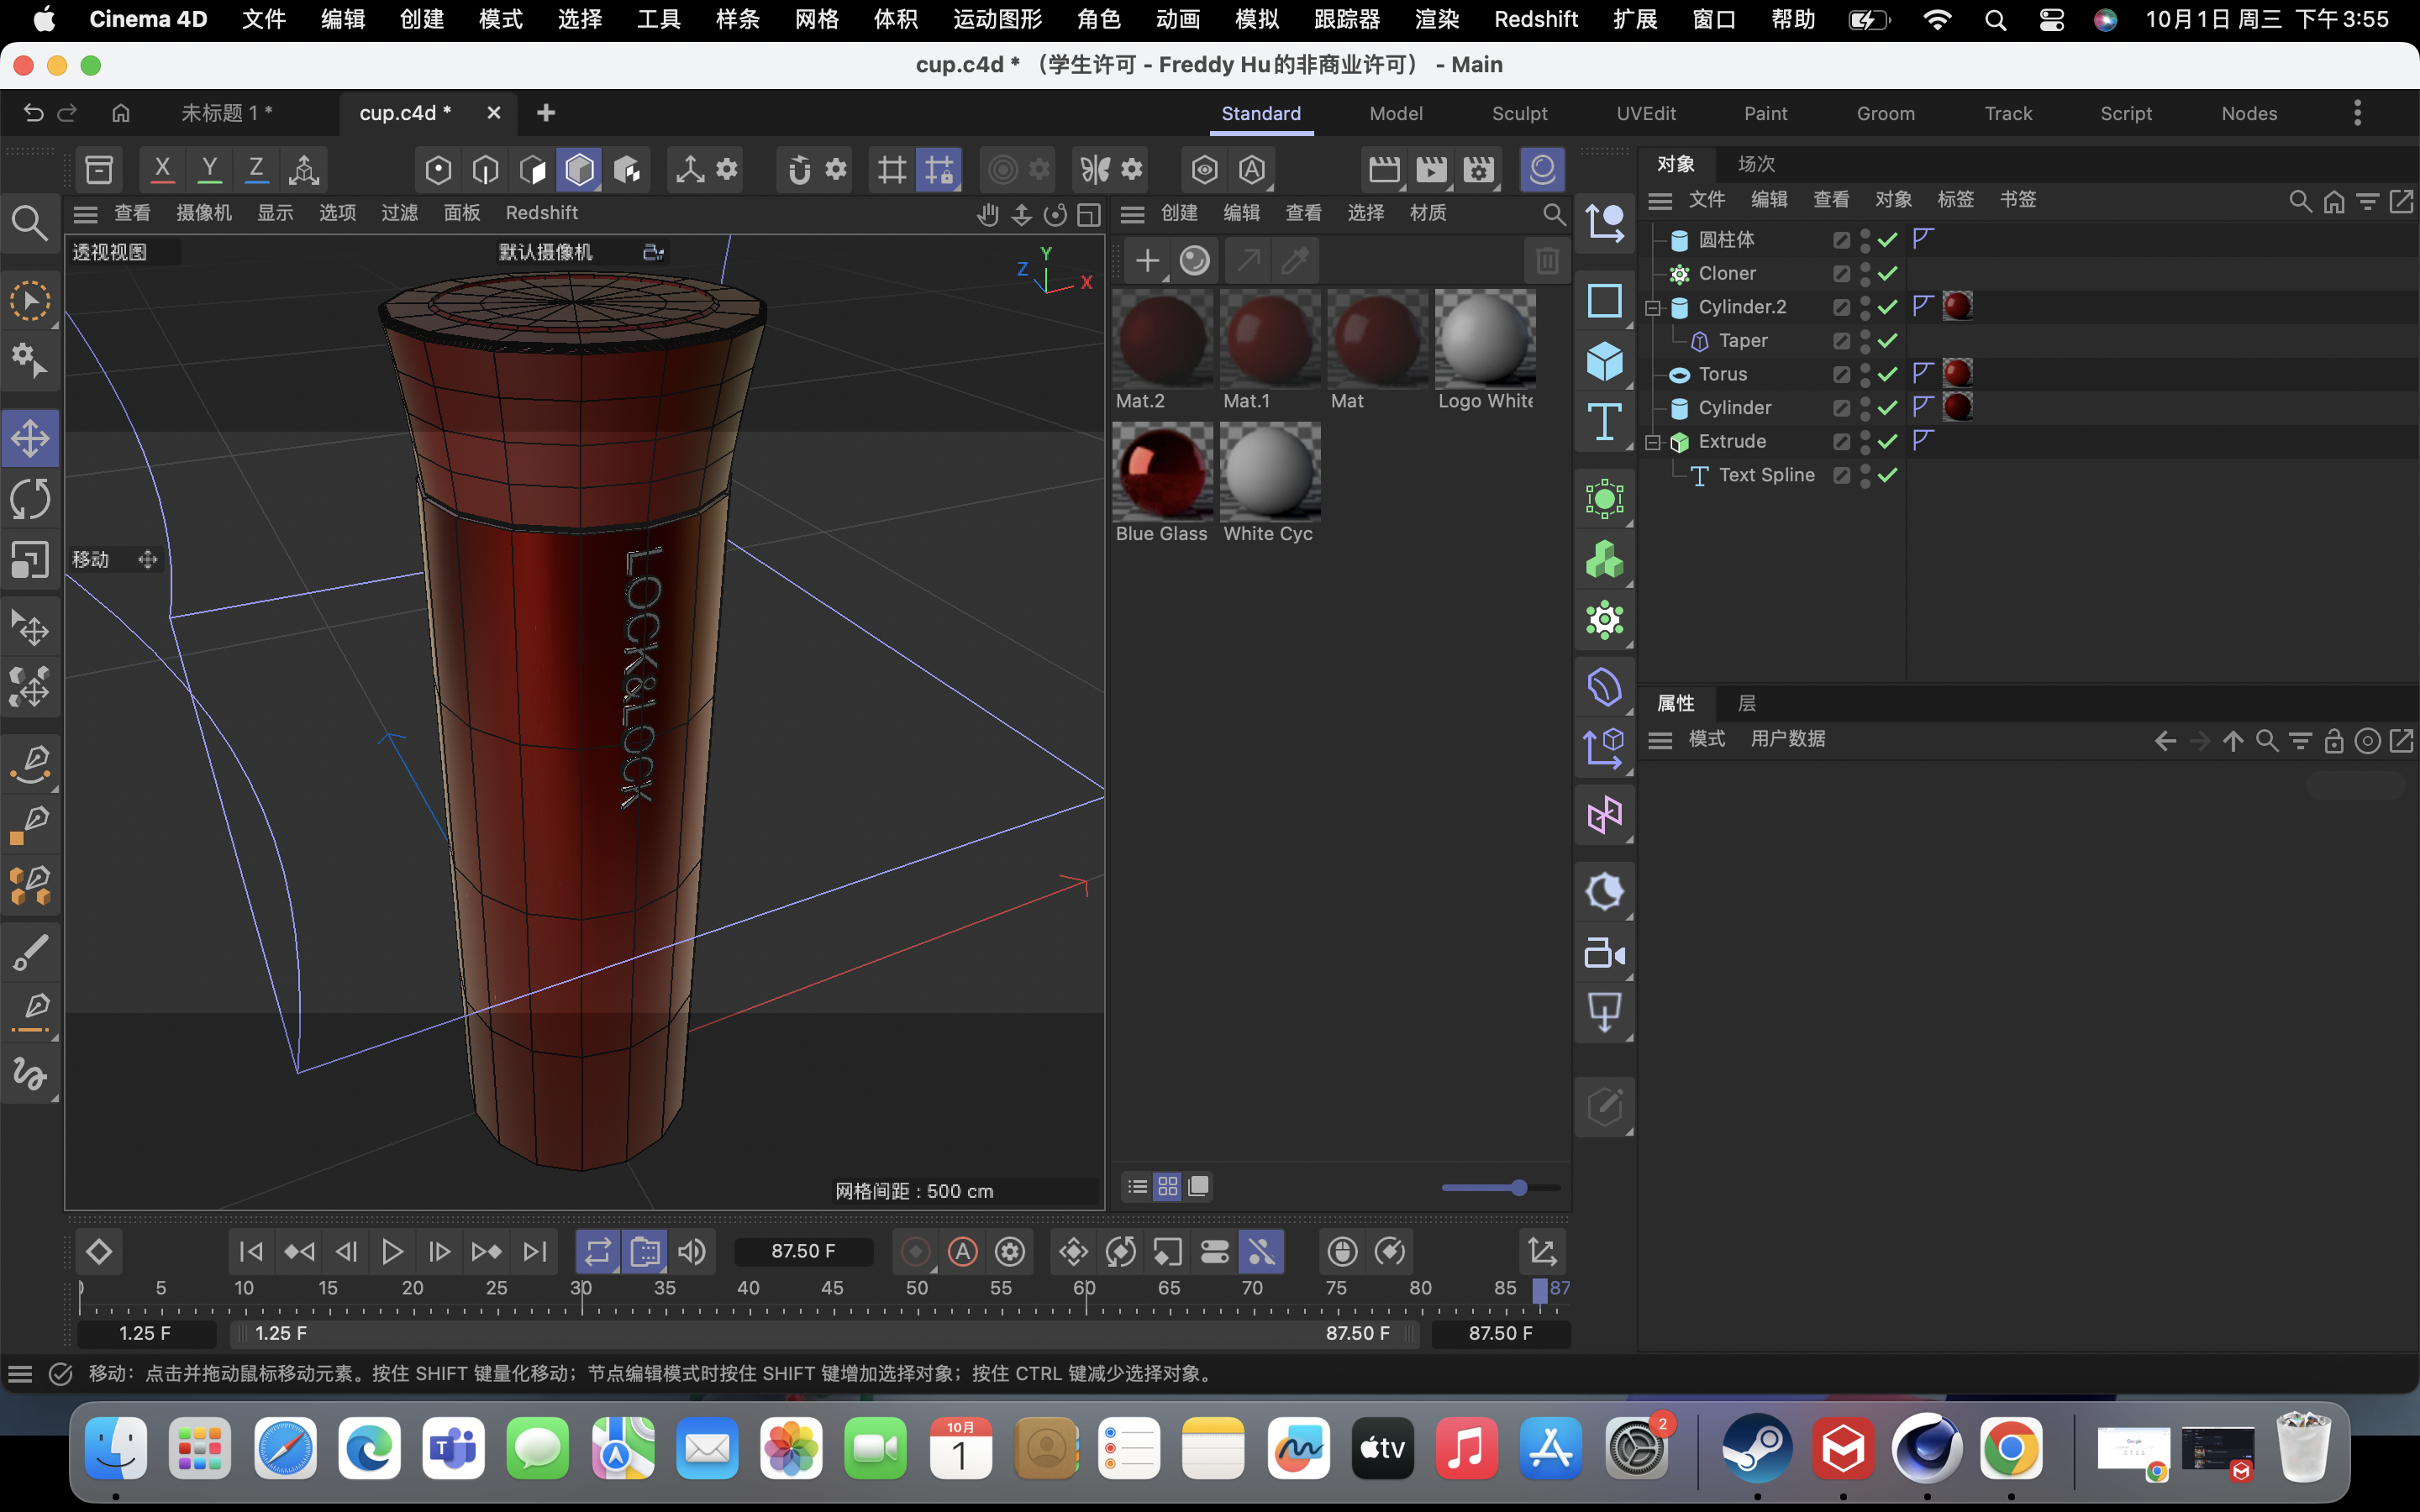
Task: Select the Move tool in the left toolbar
Action: pos(30,437)
